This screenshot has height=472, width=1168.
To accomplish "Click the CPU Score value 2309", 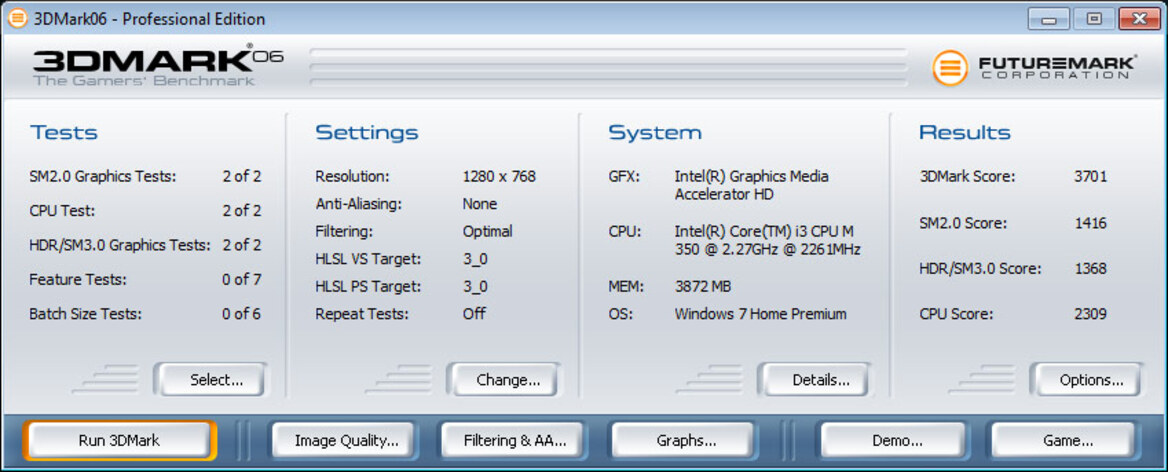I will pos(1091,314).
